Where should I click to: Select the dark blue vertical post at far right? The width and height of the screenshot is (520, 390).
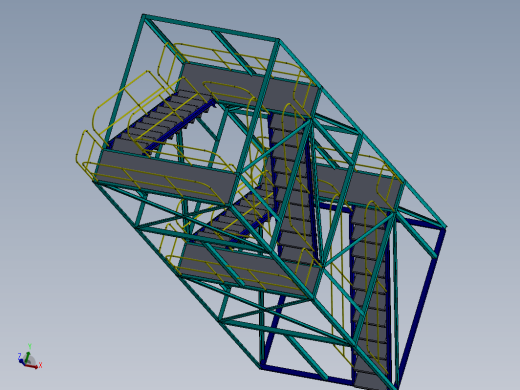421,308
